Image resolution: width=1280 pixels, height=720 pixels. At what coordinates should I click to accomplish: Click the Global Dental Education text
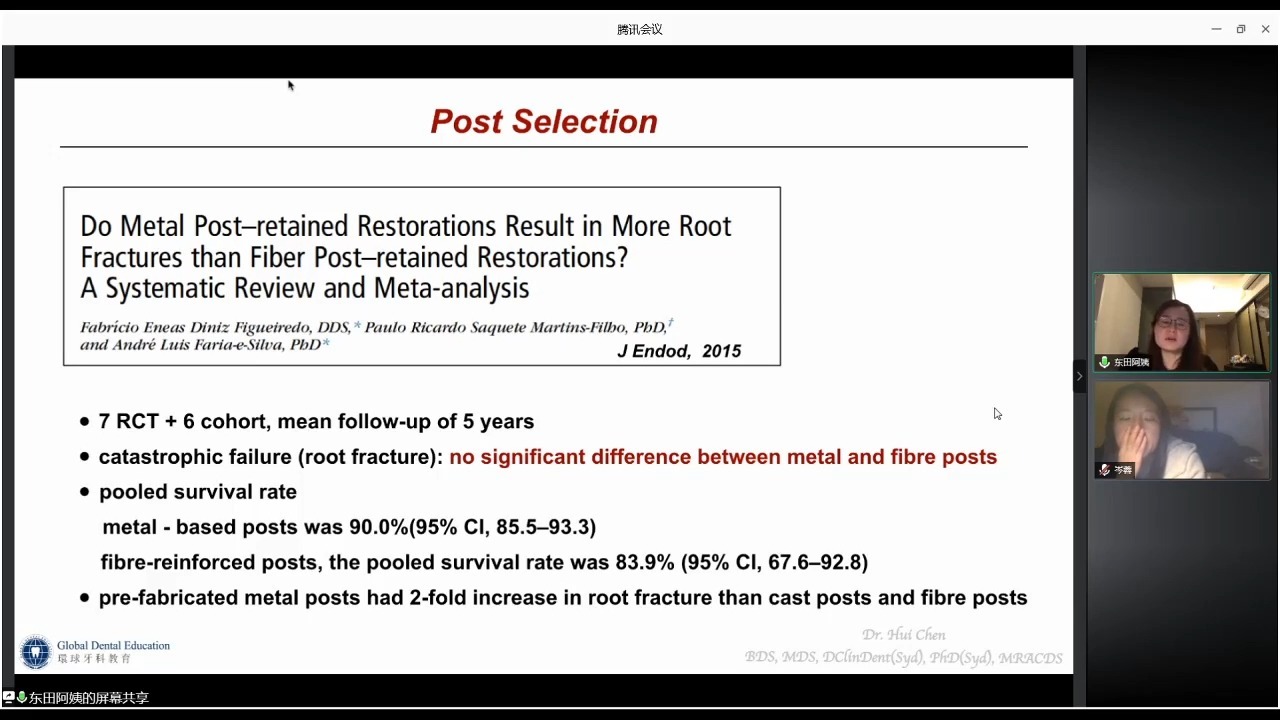pyautogui.click(x=113, y=646)
